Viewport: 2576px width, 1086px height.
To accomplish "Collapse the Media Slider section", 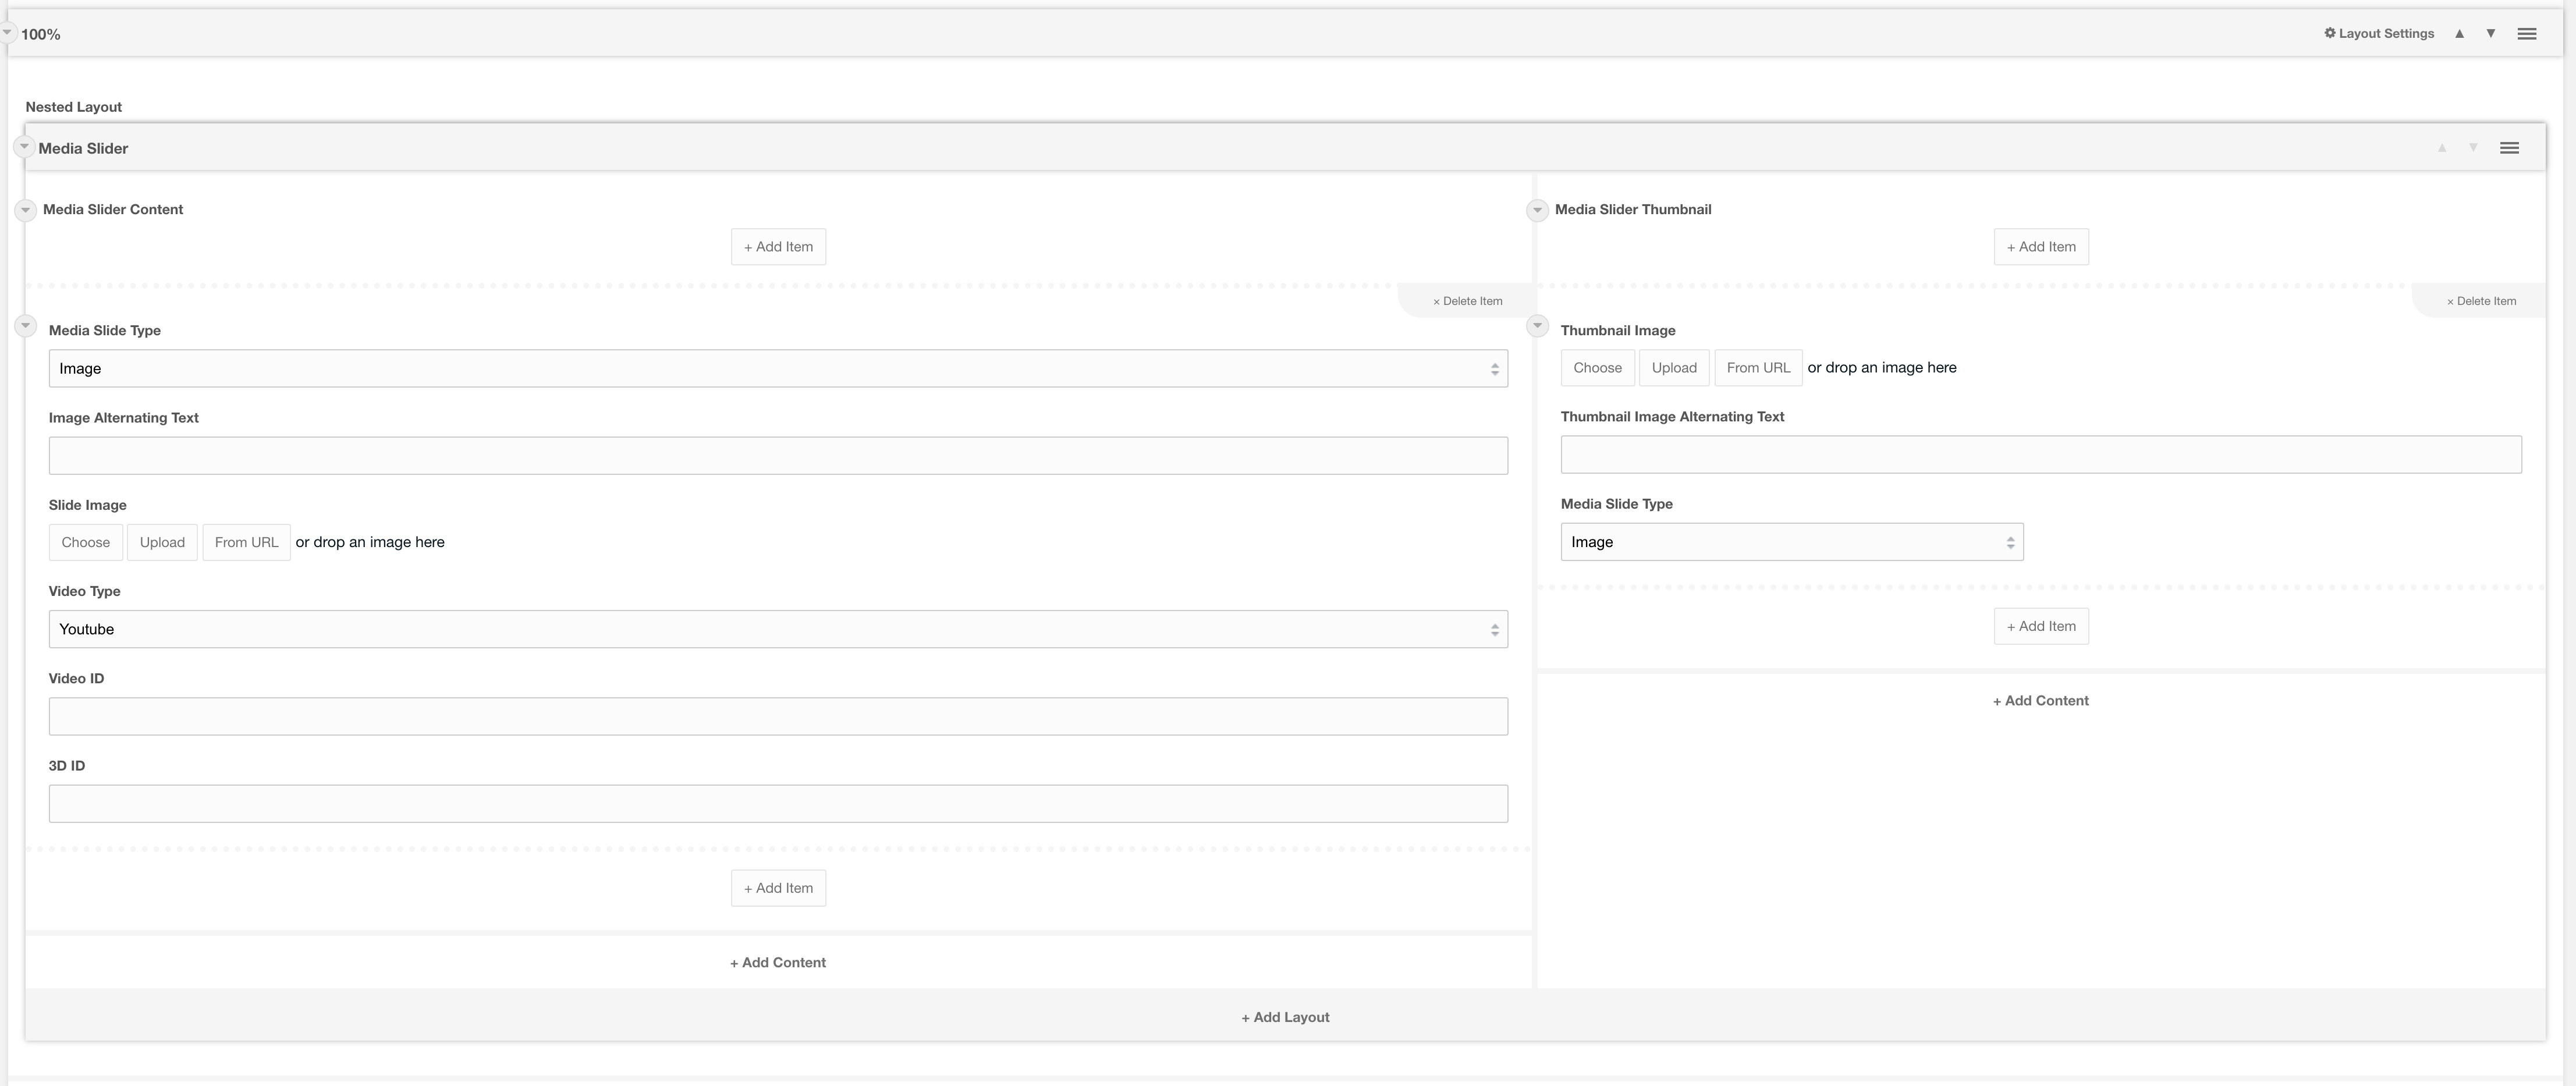I will (x=24, y=146).
